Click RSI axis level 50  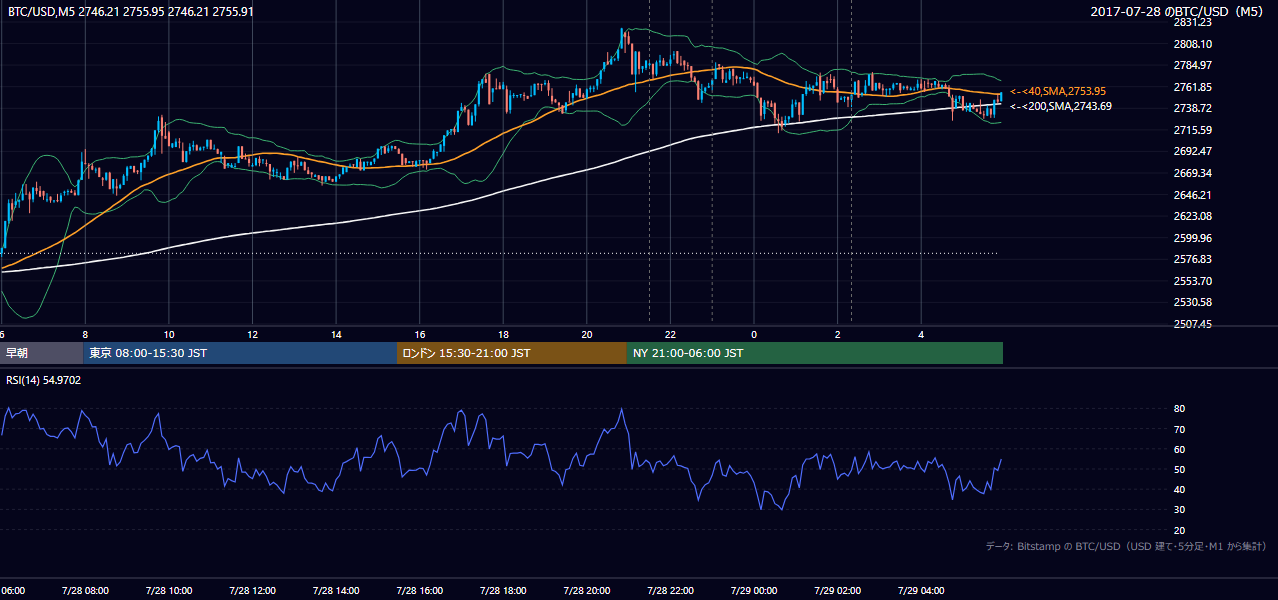click(1180, 469)
